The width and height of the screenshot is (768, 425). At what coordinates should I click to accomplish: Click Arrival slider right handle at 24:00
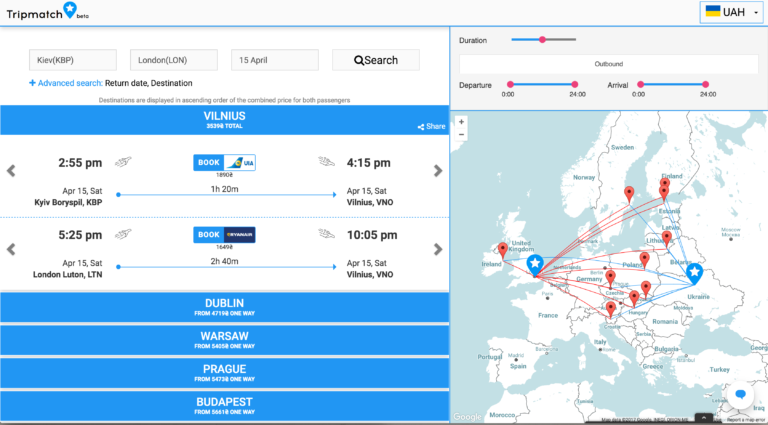[705, 85]
